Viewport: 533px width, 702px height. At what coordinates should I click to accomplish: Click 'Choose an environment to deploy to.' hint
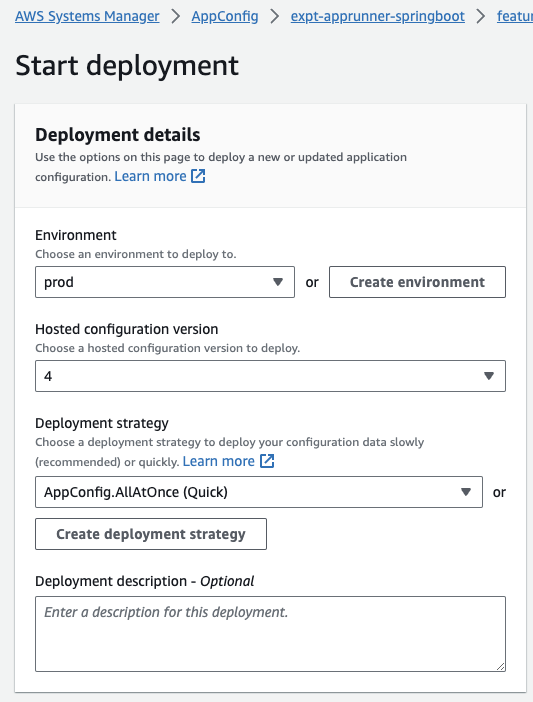[136, 254]
